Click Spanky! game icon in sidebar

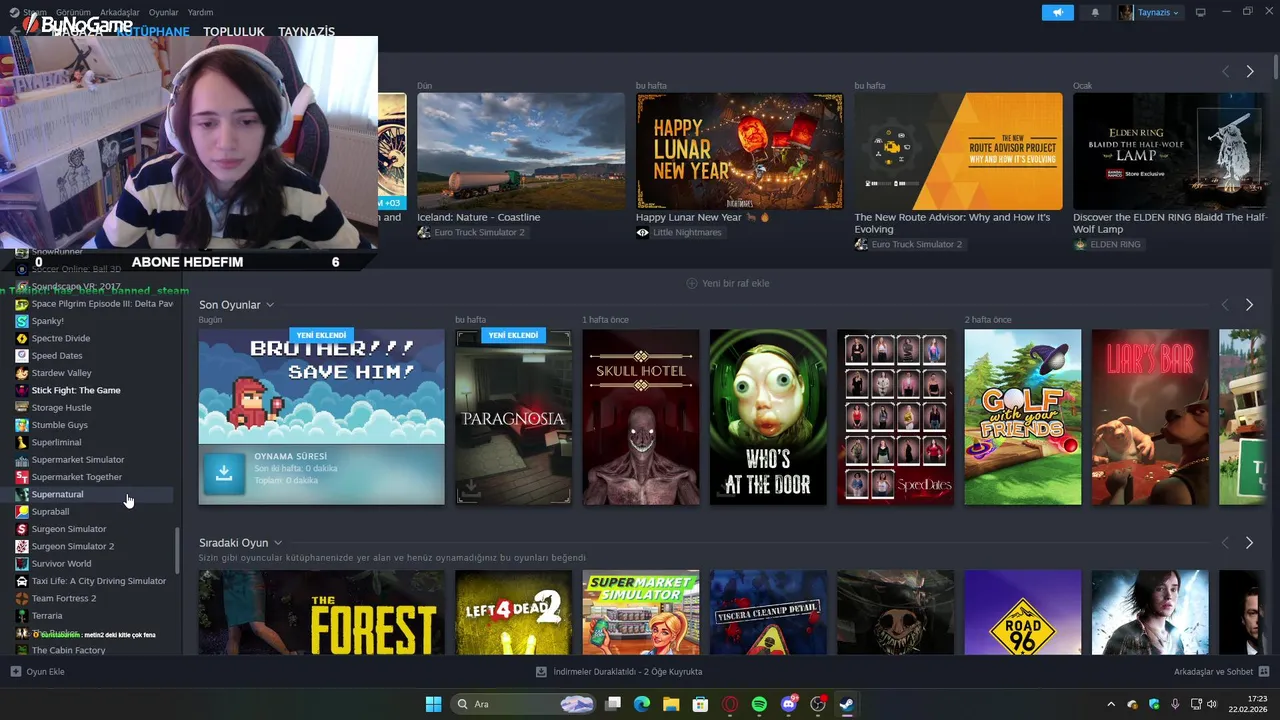pos(22,321)
